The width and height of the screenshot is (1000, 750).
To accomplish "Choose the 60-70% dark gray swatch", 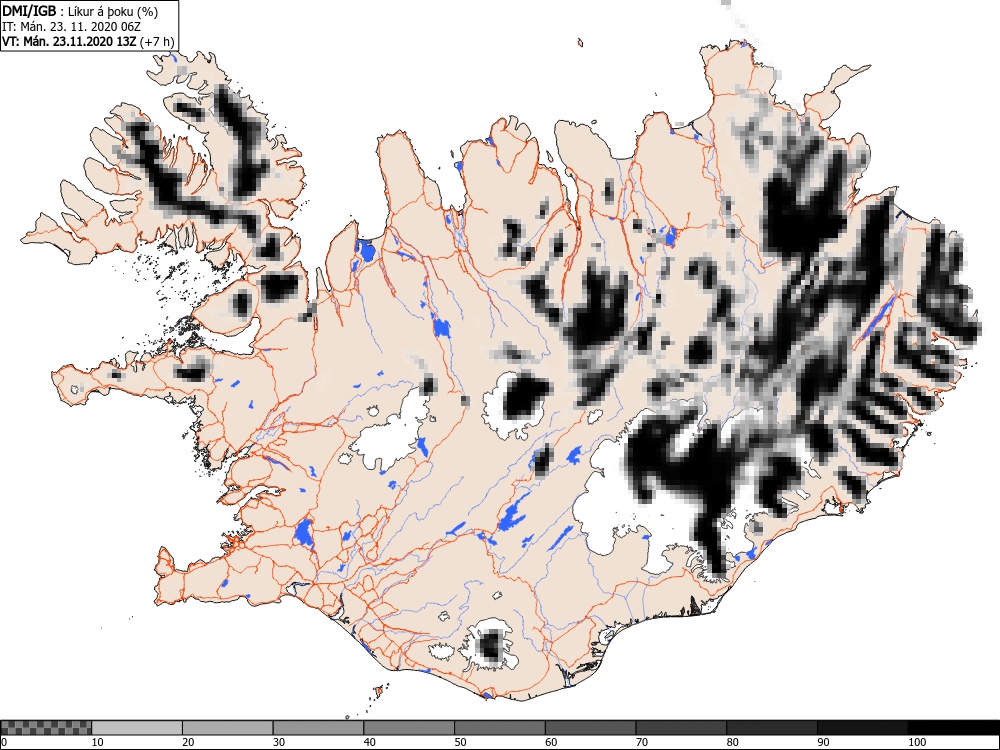I will point(590,728).
